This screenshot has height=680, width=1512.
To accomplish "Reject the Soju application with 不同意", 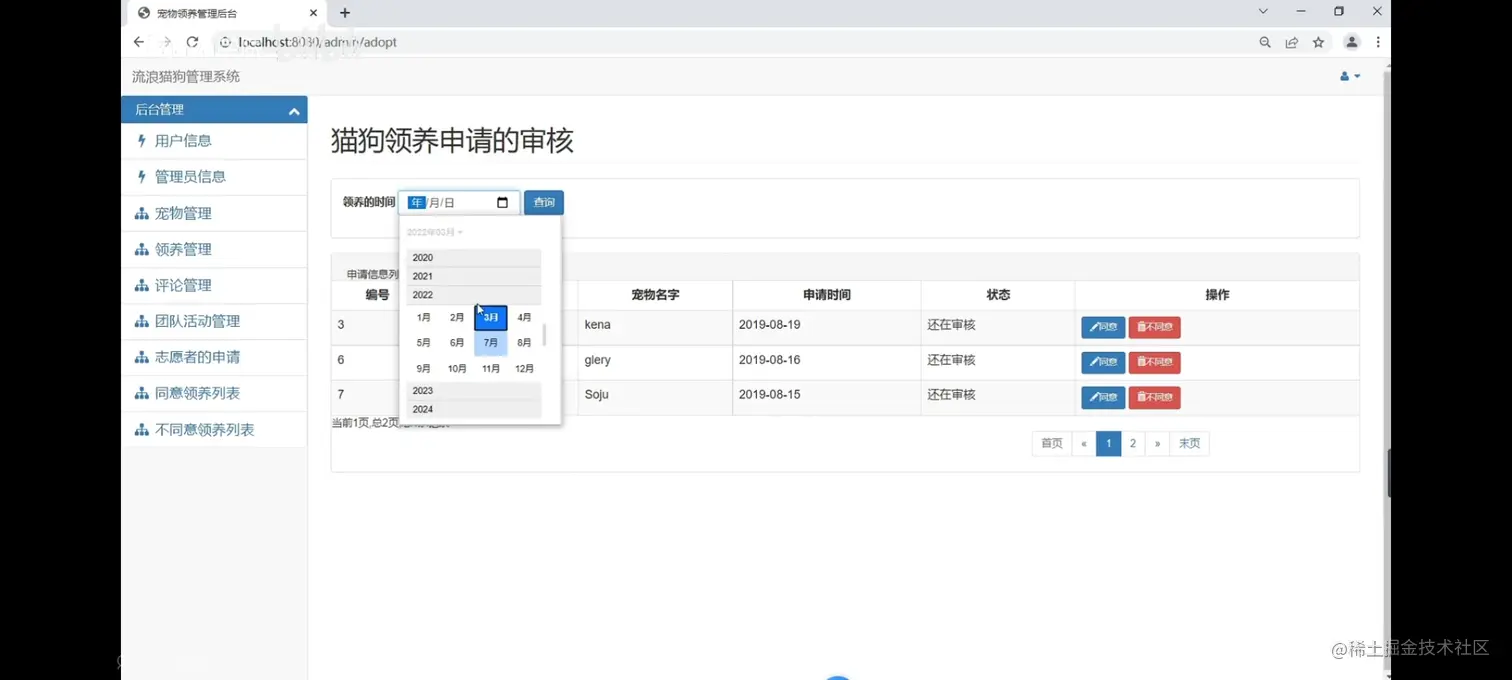I will (x=1155, y=397).
